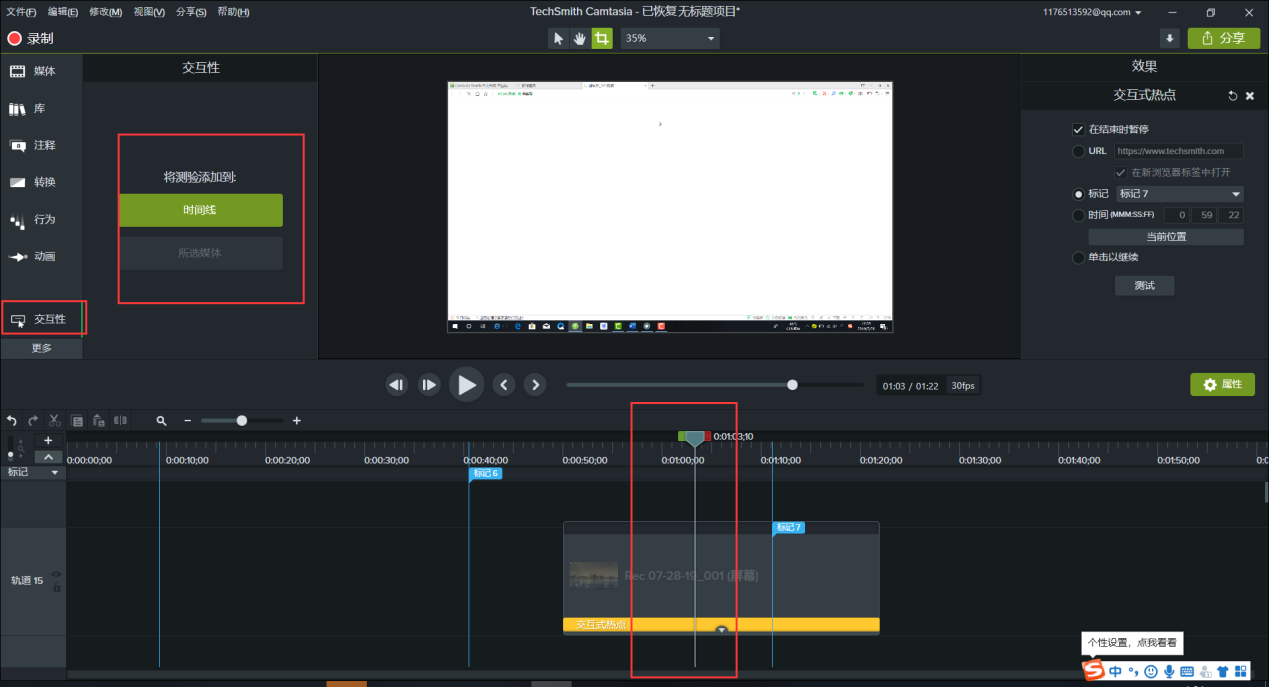Click the timeline zoom slider handle
Image resolution: width=1269 pixels, height=687 pixels.
click(x=242, y=421)
